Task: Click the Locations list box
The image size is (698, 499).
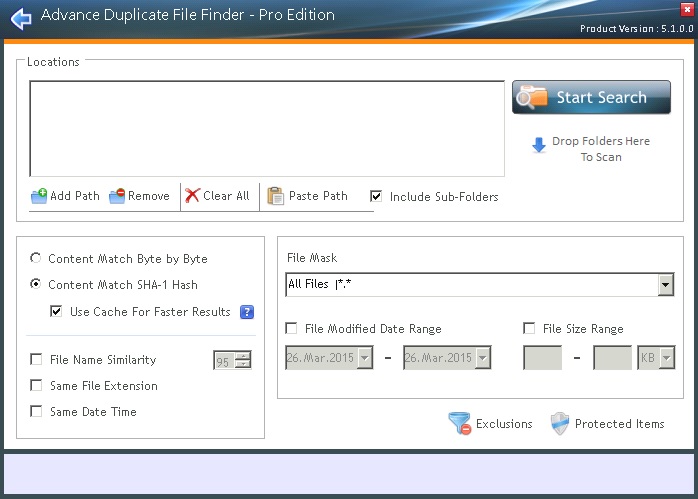Action: pyautogui.click(x=267, y=129)
